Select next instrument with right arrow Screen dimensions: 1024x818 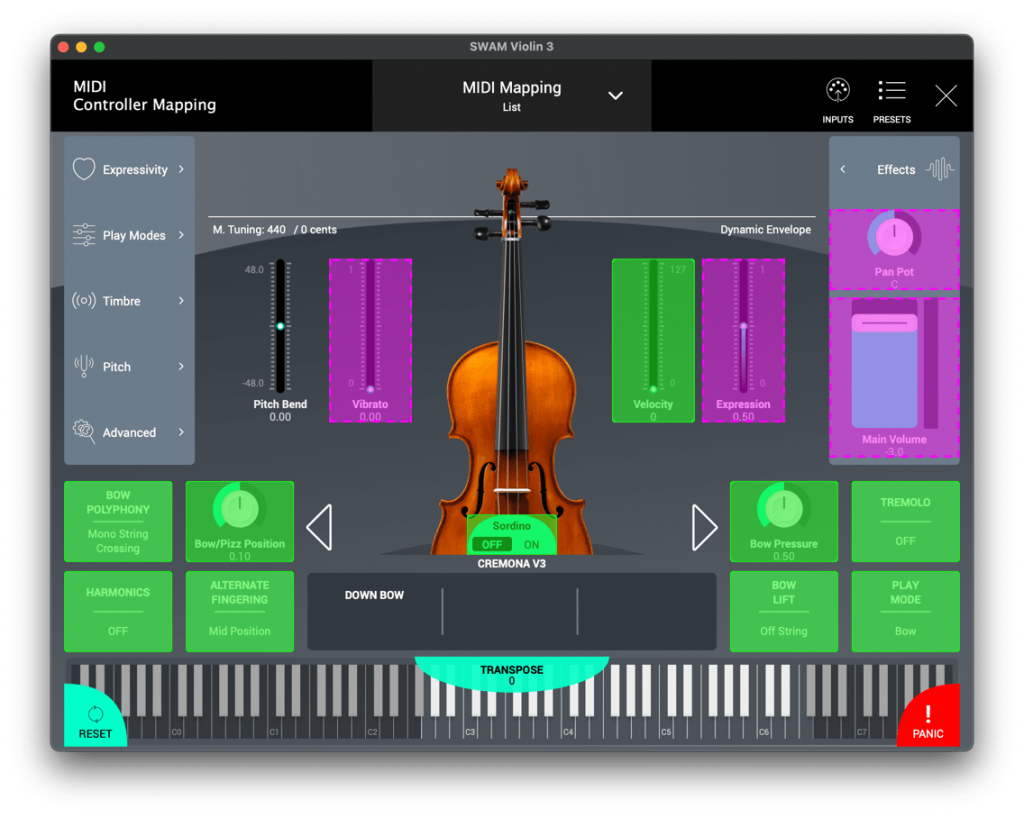704,527
